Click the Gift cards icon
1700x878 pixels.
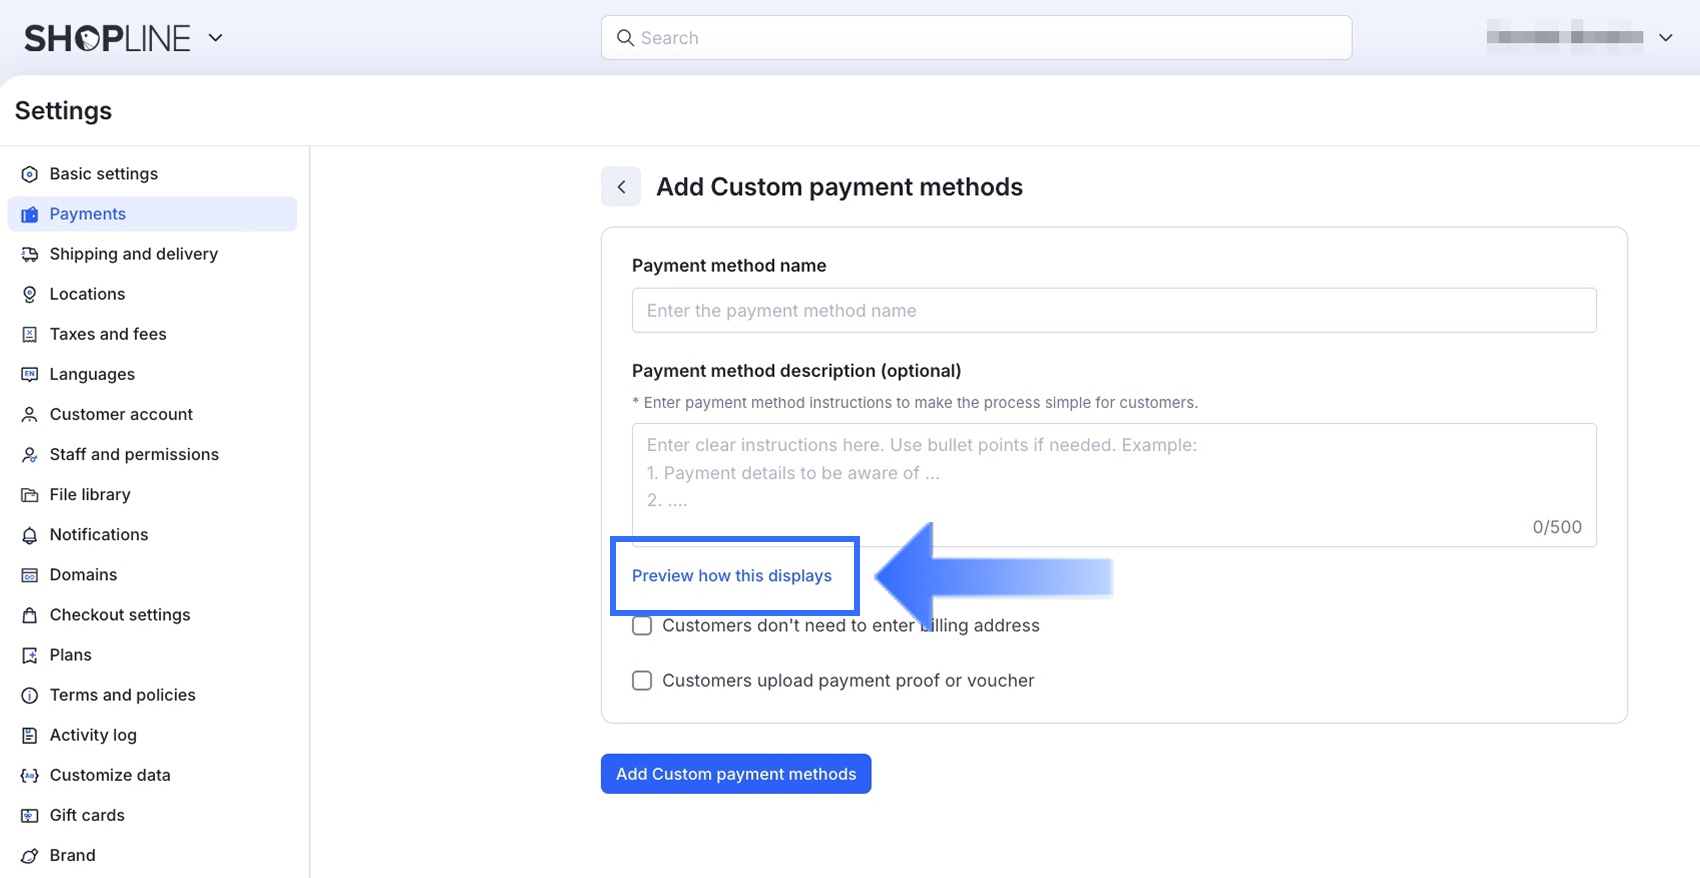tap(30, 815)
